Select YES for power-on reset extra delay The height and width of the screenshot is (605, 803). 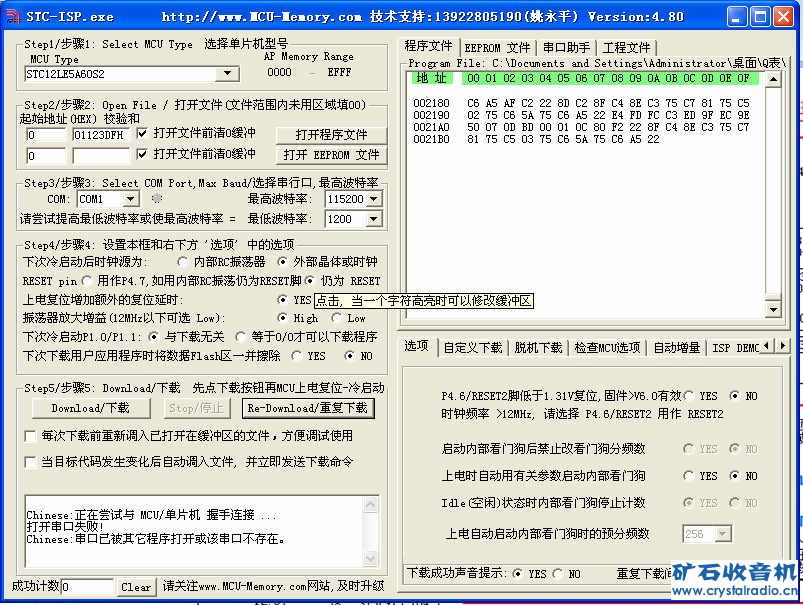pos(282,299)
